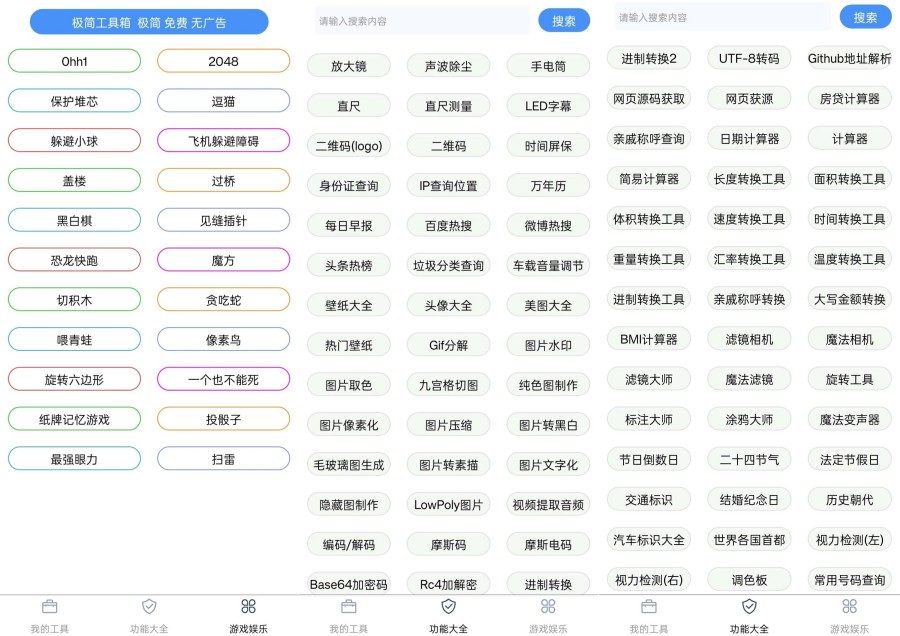Tap the 极简工具箱 极简 免费 无广告 header banner
900x636 pixels.
(149, 22)
